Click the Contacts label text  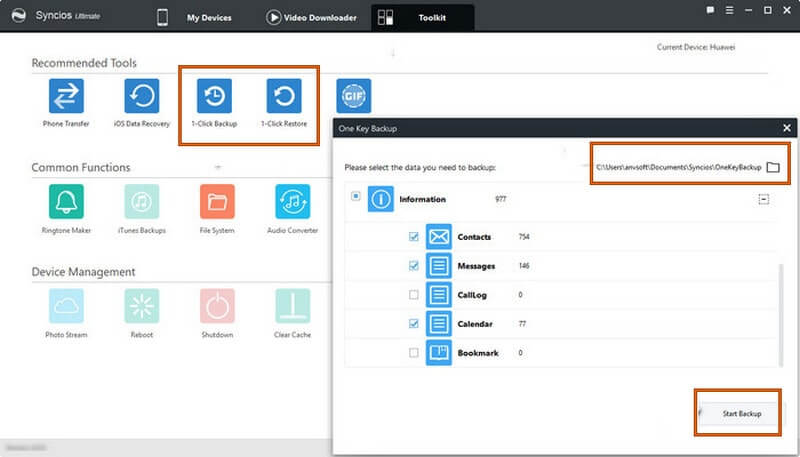tap(474, 237)
